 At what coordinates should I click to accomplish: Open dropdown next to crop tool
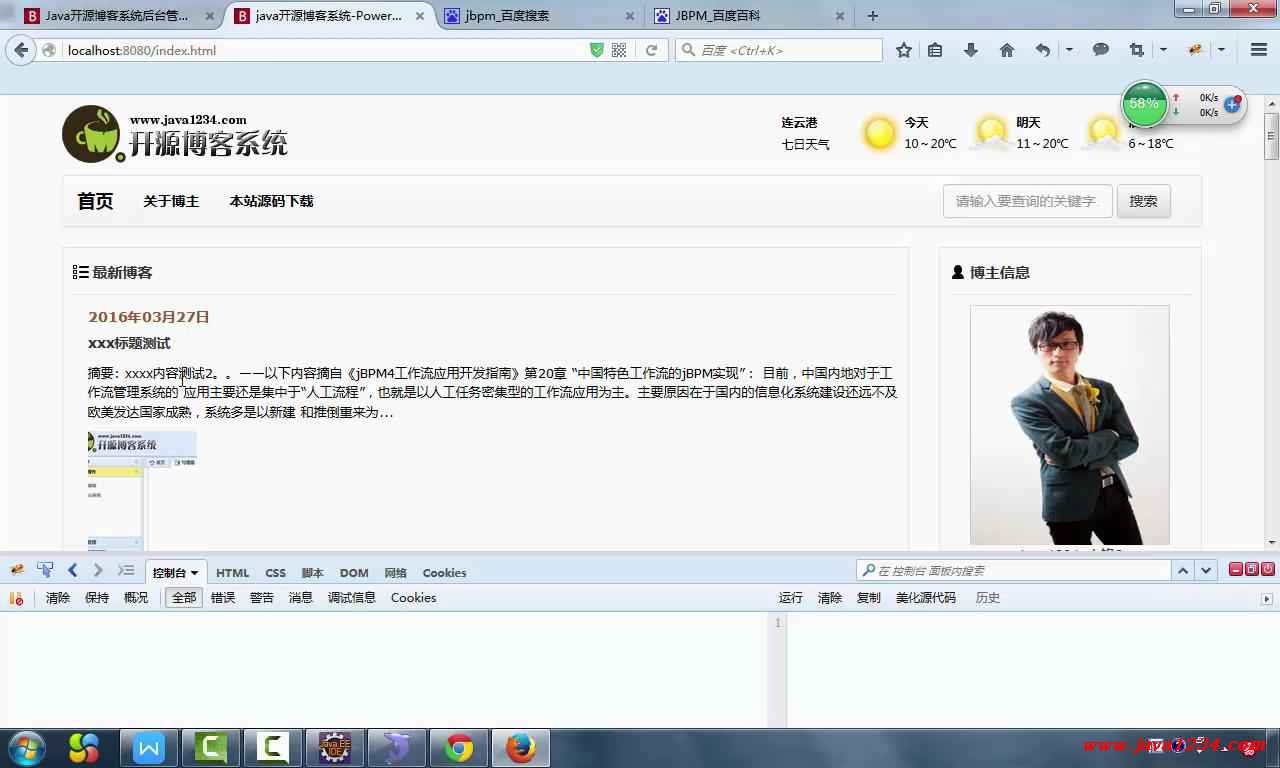[1163, 50]
